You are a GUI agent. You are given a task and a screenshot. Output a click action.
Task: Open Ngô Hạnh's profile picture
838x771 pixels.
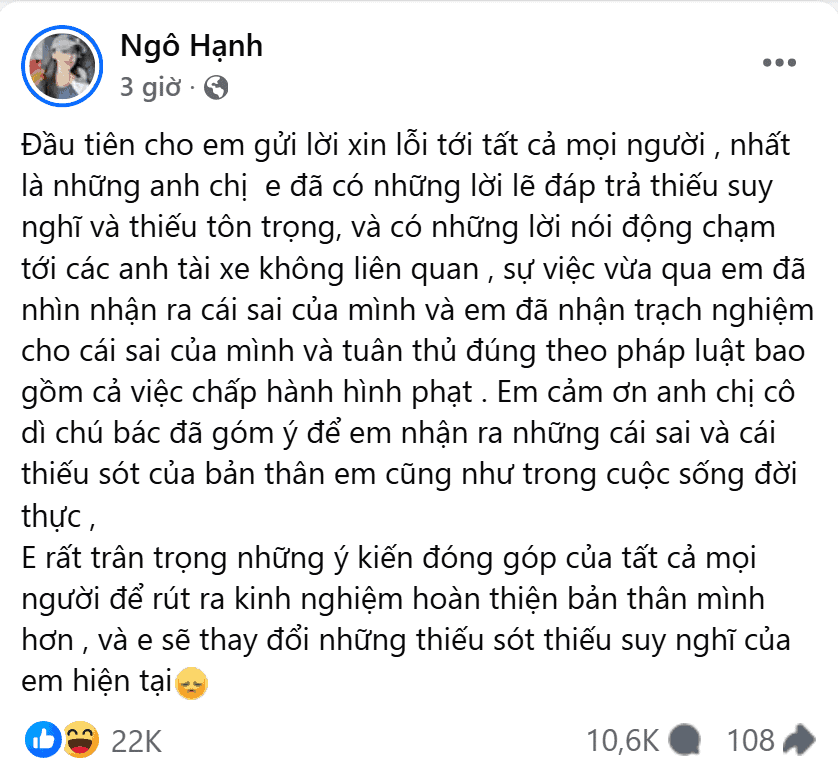pyautogui.click(x=63, y=64)
